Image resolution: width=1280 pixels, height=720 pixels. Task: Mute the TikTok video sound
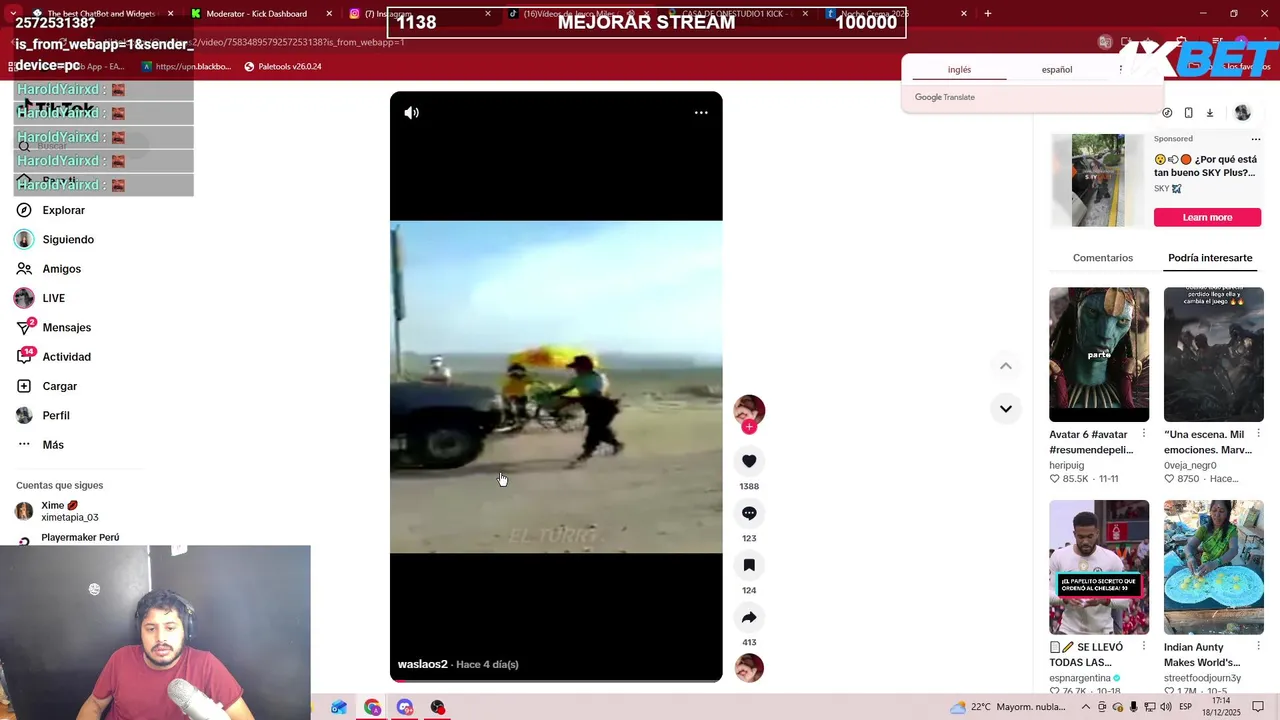pyautogui.click(x=411, y=113)
